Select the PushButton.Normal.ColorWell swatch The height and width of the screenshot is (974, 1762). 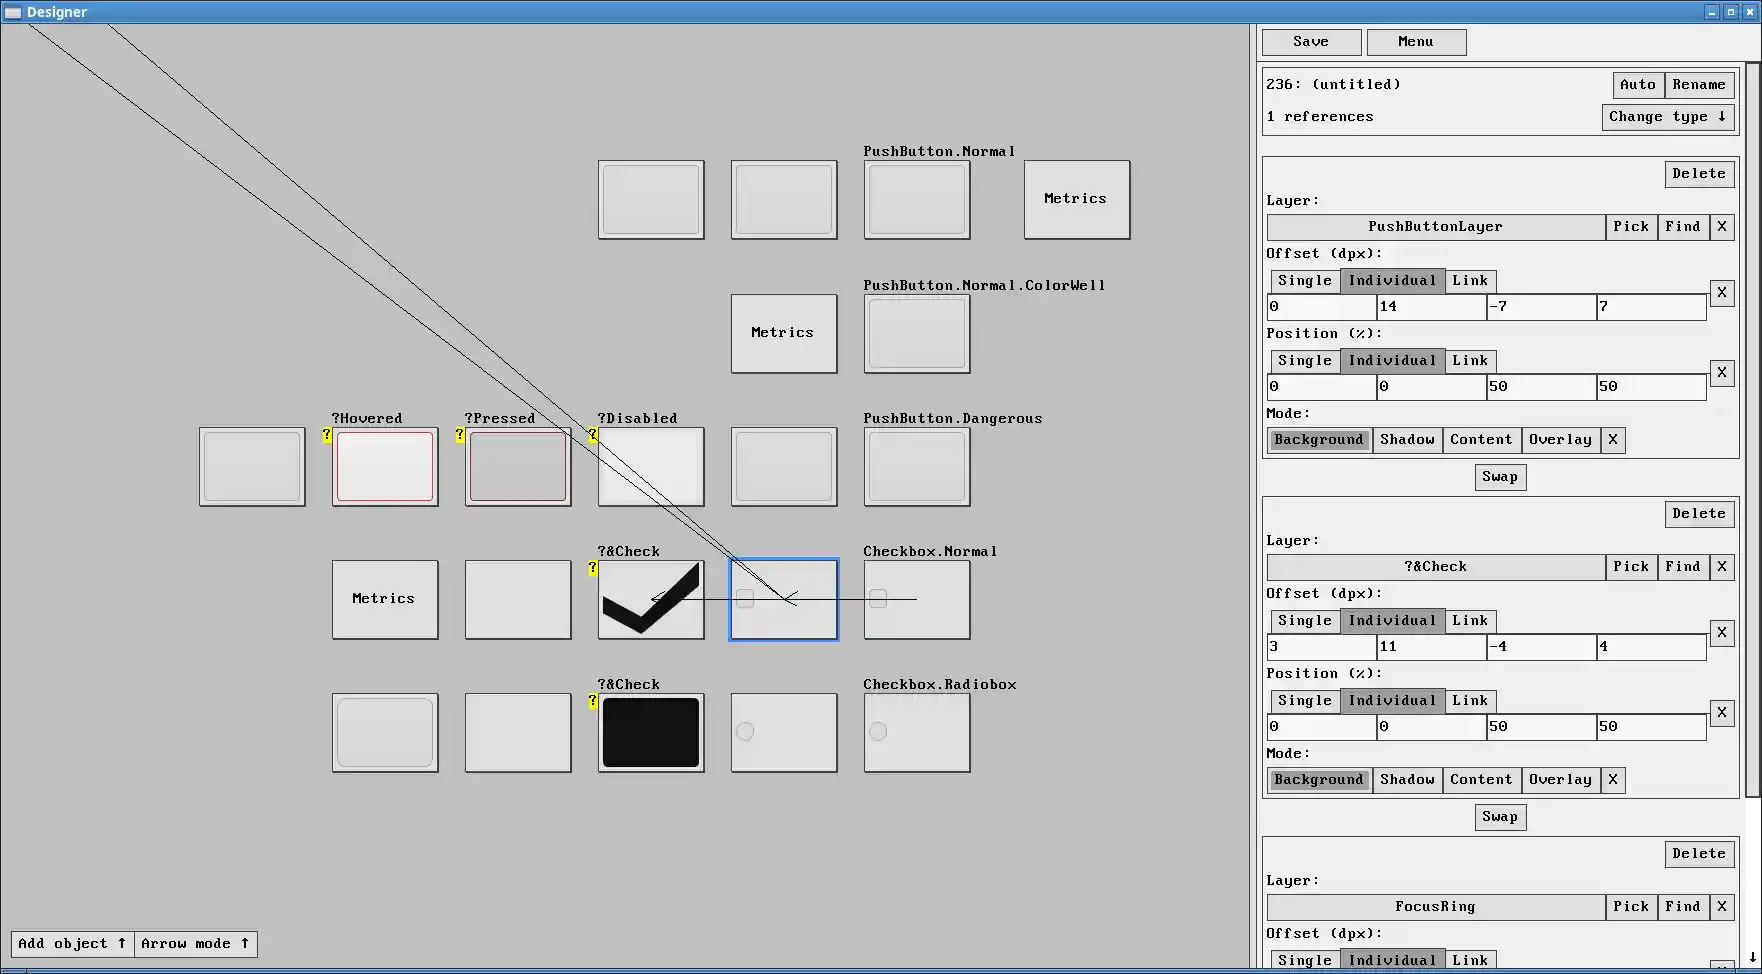pos(916,333)
